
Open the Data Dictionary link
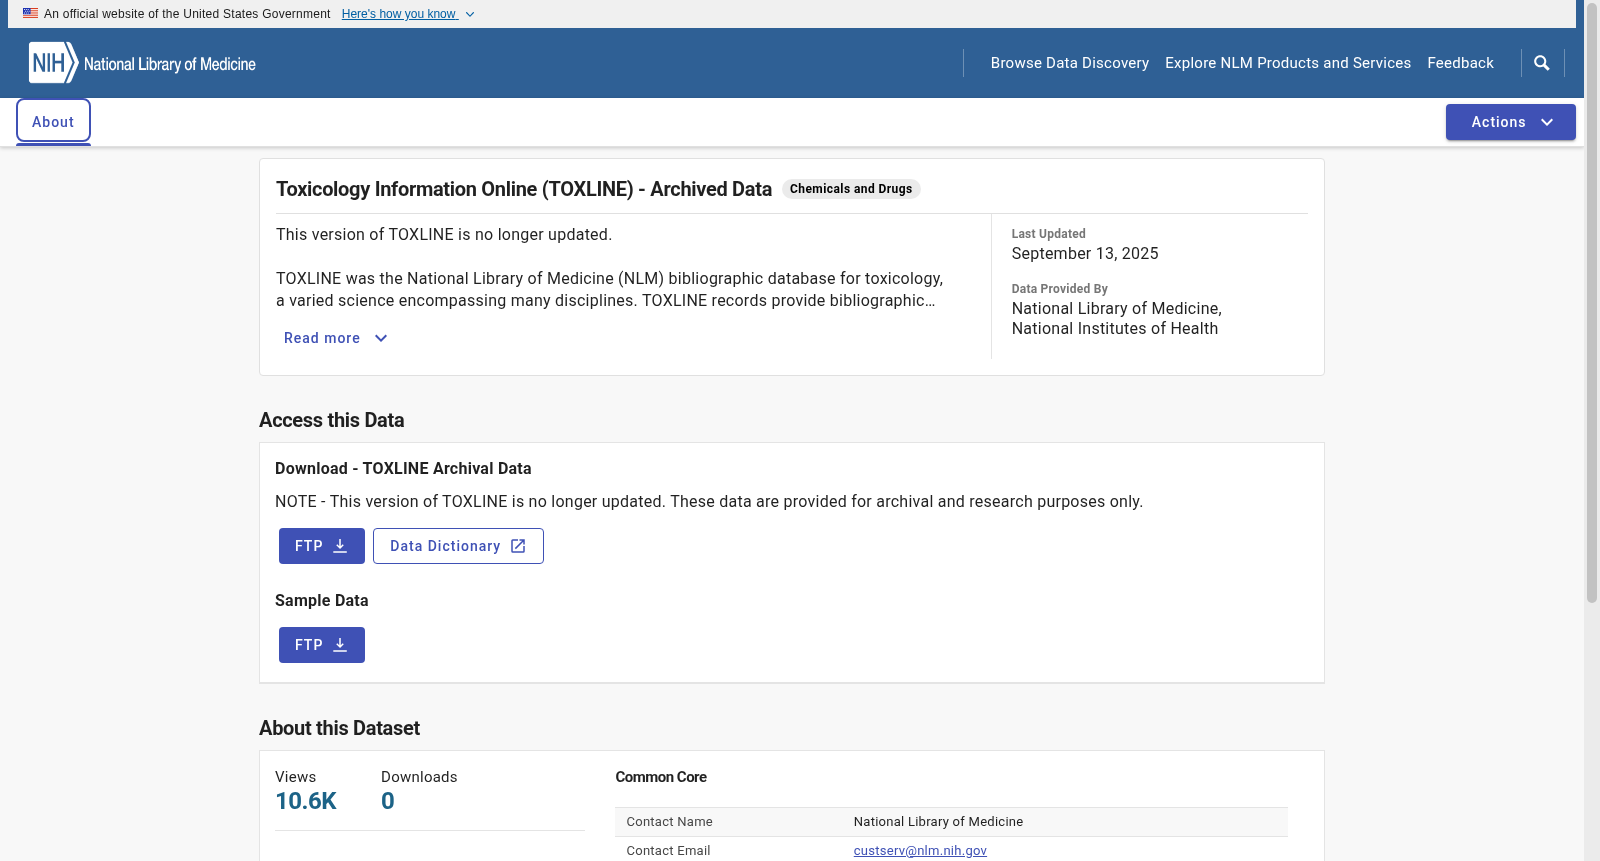[458, 546]
